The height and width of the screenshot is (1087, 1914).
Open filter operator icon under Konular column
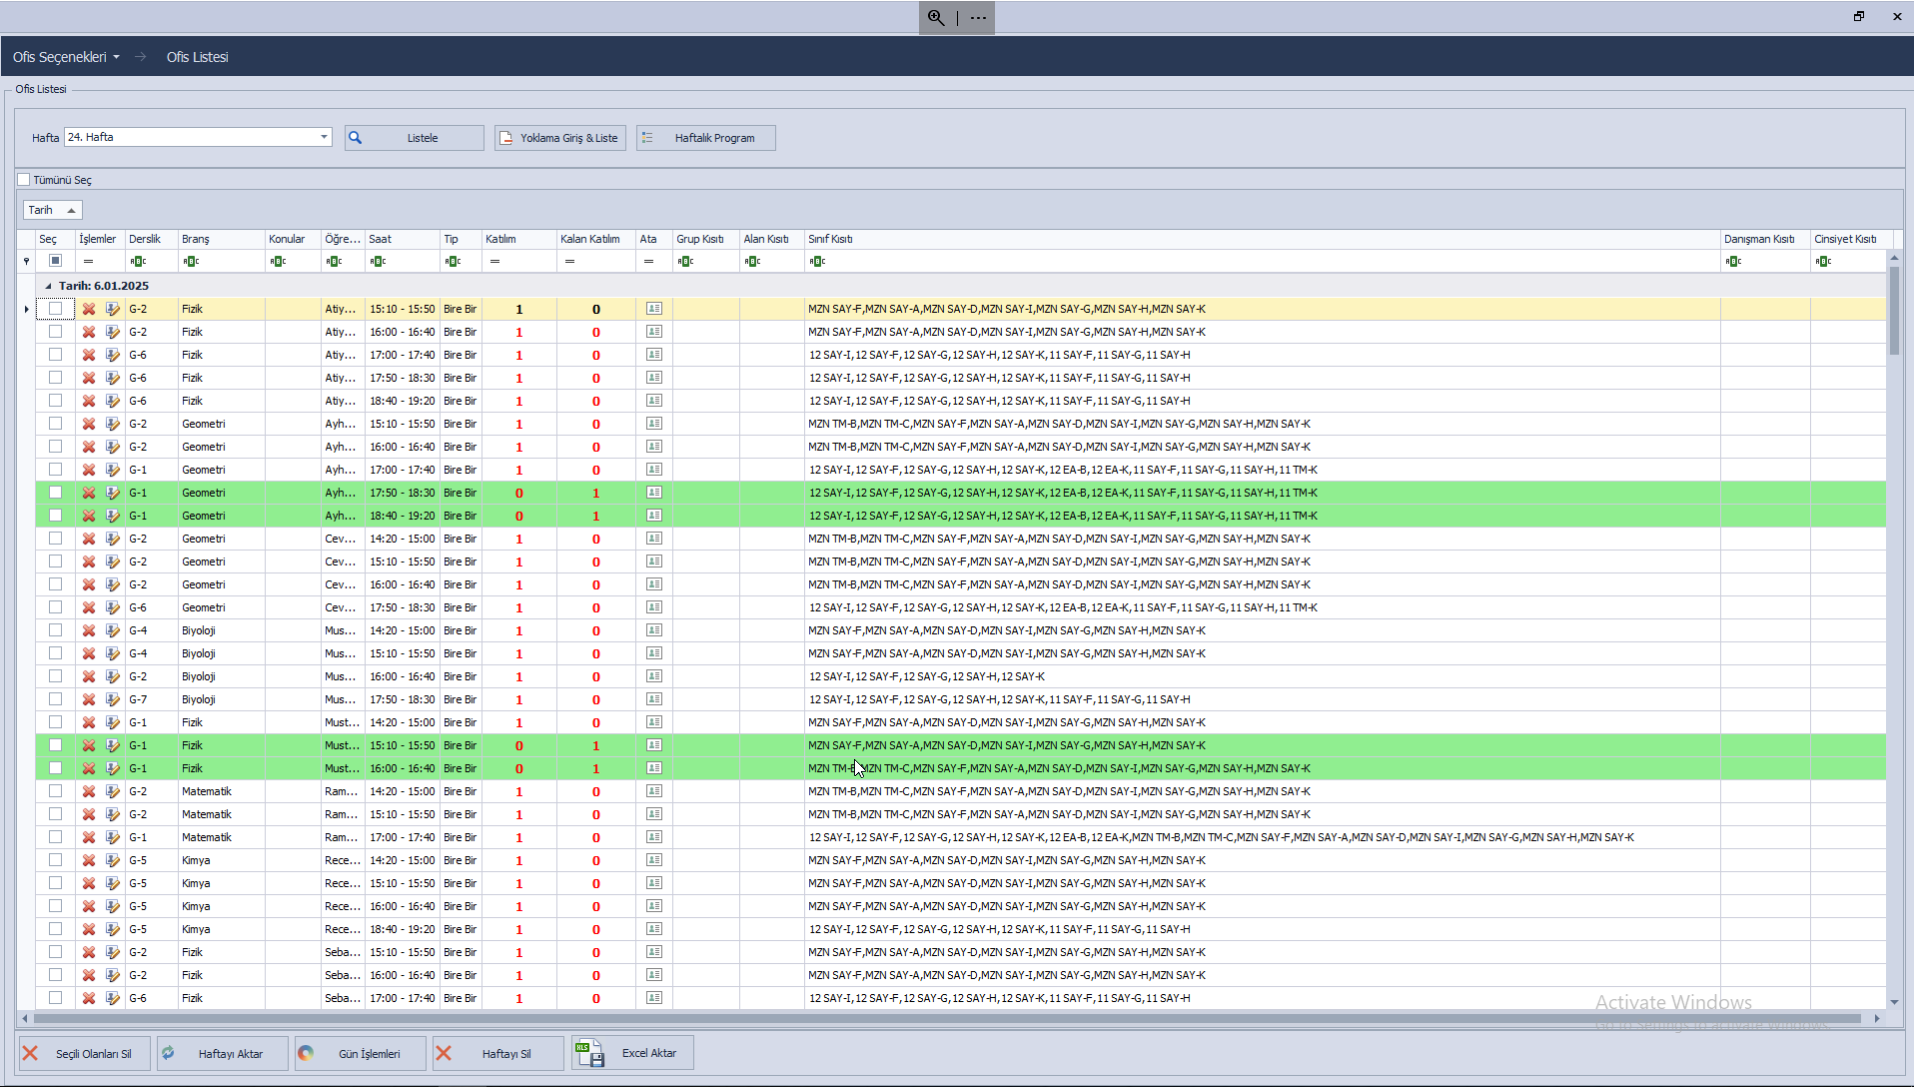coord(278,261)
